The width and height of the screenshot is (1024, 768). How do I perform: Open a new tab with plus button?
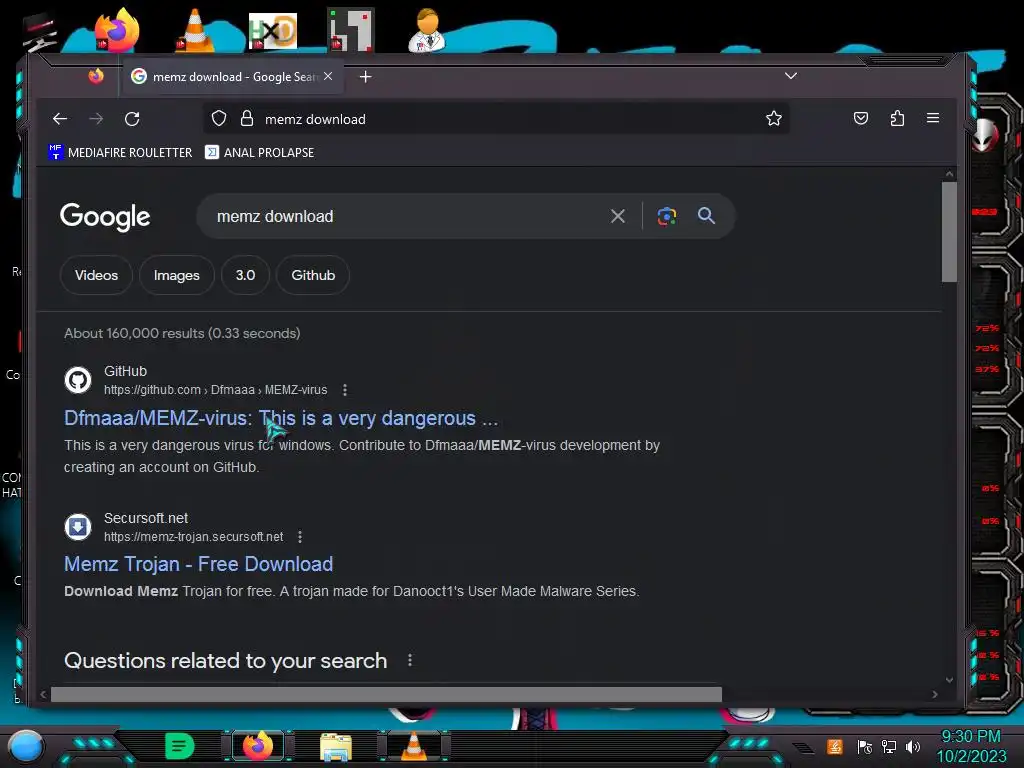[366, 77]
